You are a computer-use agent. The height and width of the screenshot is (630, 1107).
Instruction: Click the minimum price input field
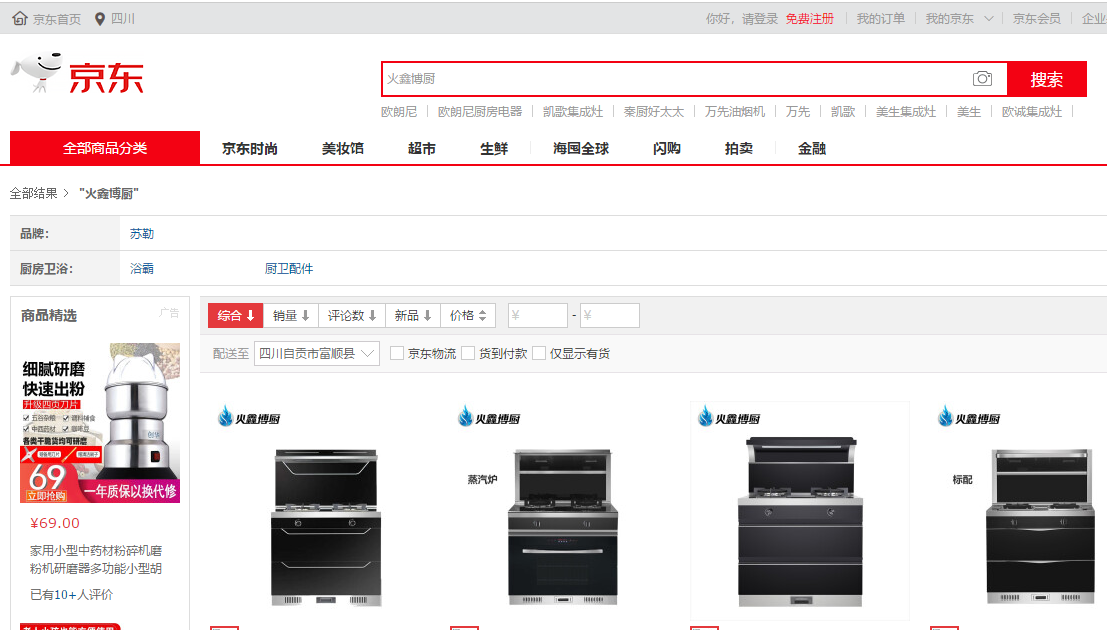[x=538, y=316]
